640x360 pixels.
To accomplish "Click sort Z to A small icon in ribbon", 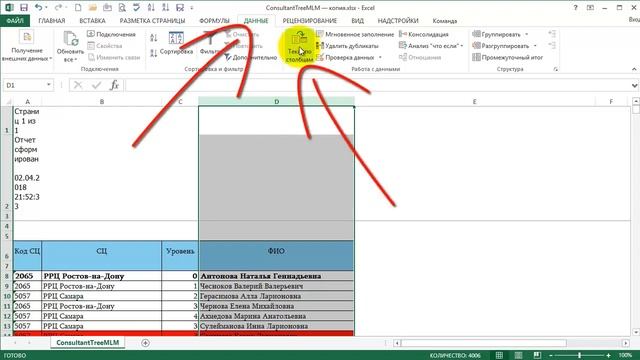I will 153,53.
